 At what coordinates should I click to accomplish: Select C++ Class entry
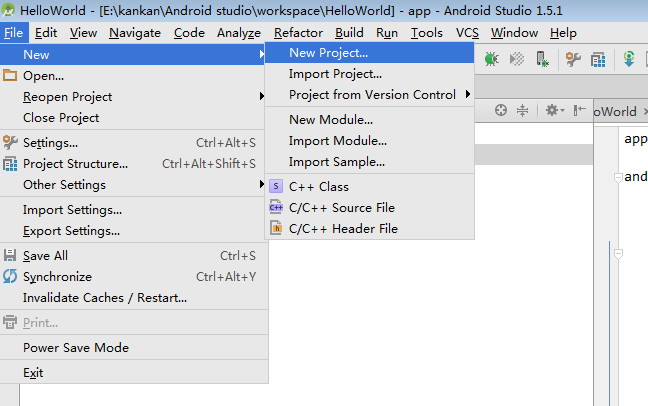pos(369,186)
